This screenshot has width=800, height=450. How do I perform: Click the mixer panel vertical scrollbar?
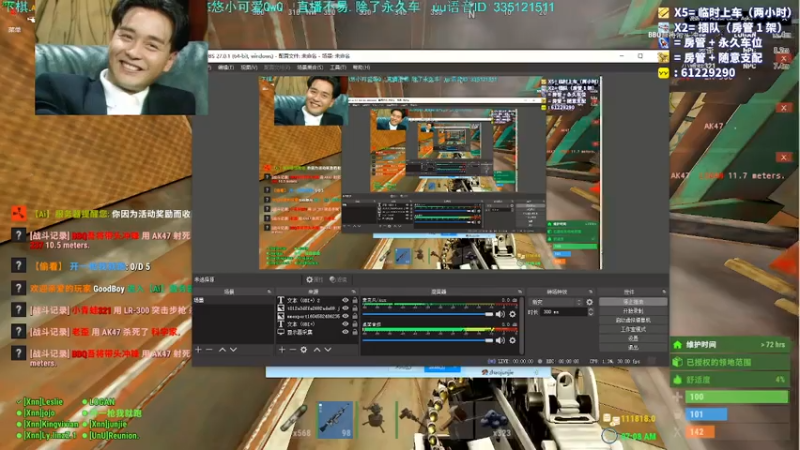point(522,325)
